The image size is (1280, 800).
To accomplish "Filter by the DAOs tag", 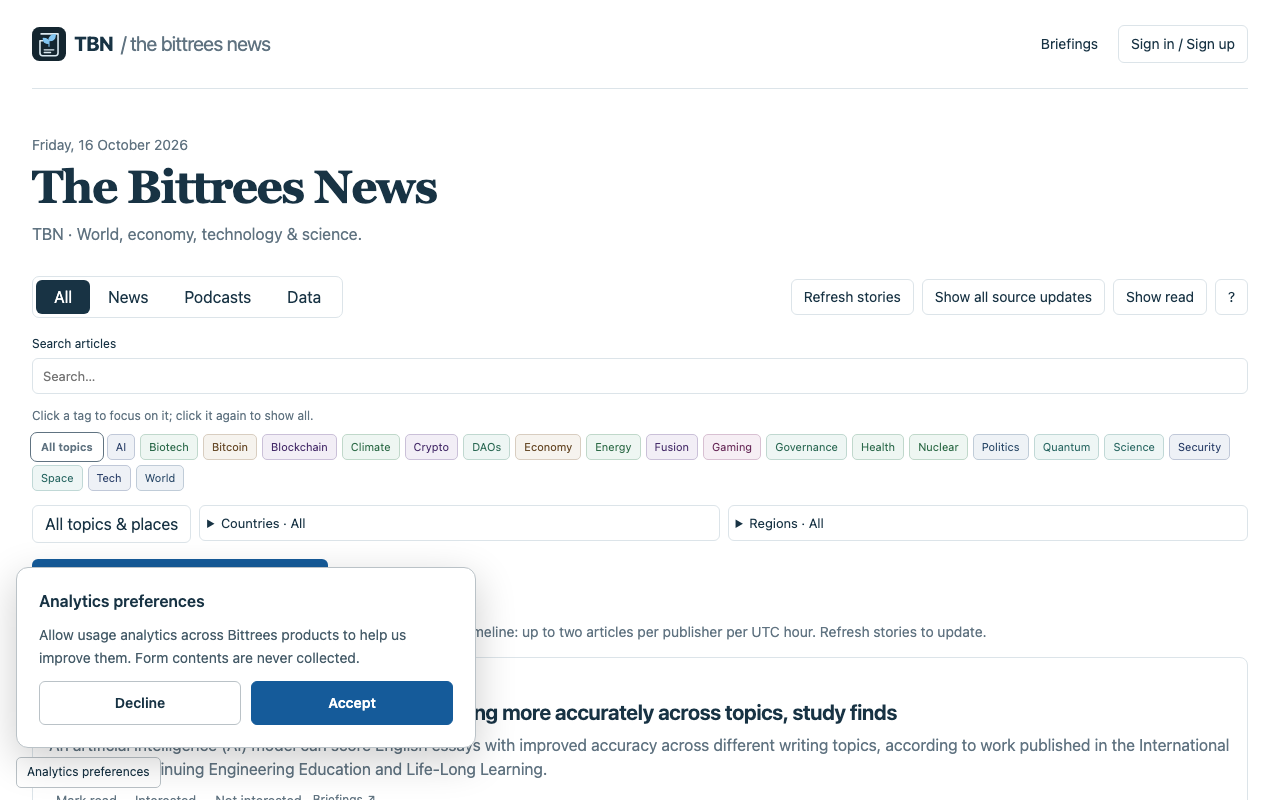I will coord(487,447).
